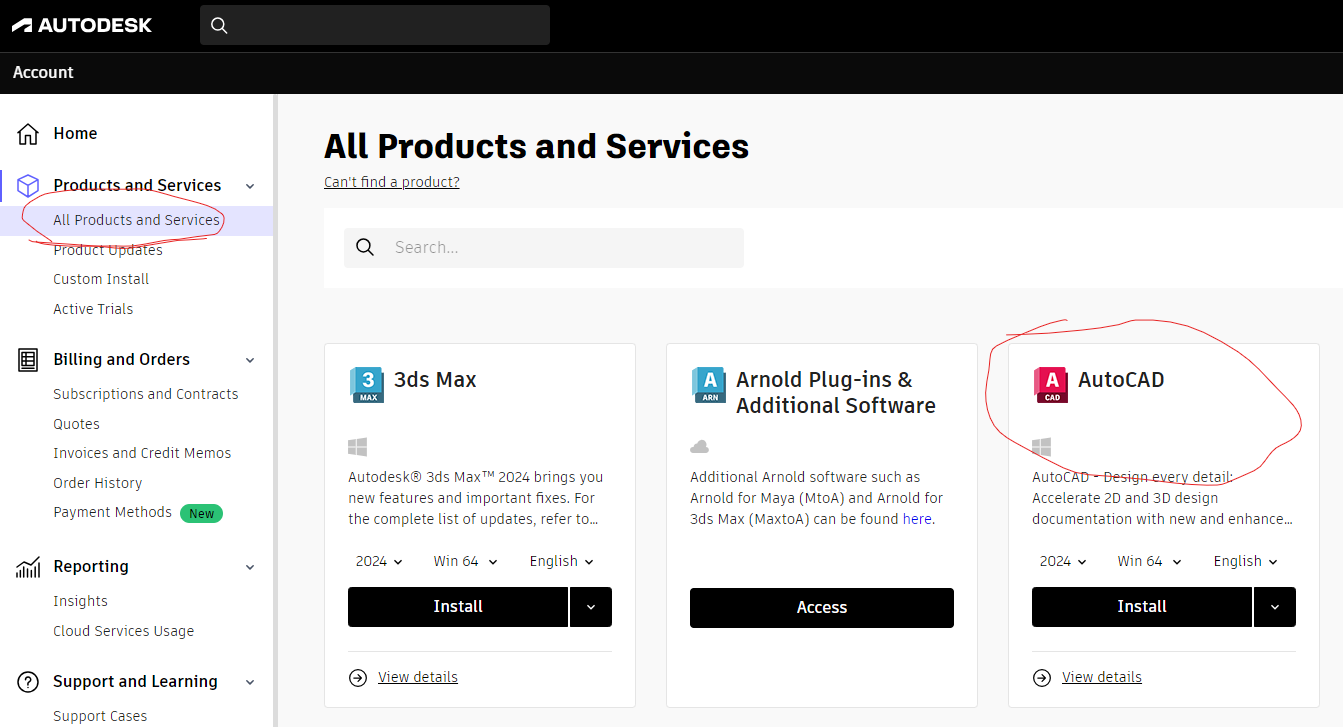The width and height of the screenshot is (1343, 727).
Task: Click the Access button for Arnold
Action: pyautogui.click(x=821, y=607)
